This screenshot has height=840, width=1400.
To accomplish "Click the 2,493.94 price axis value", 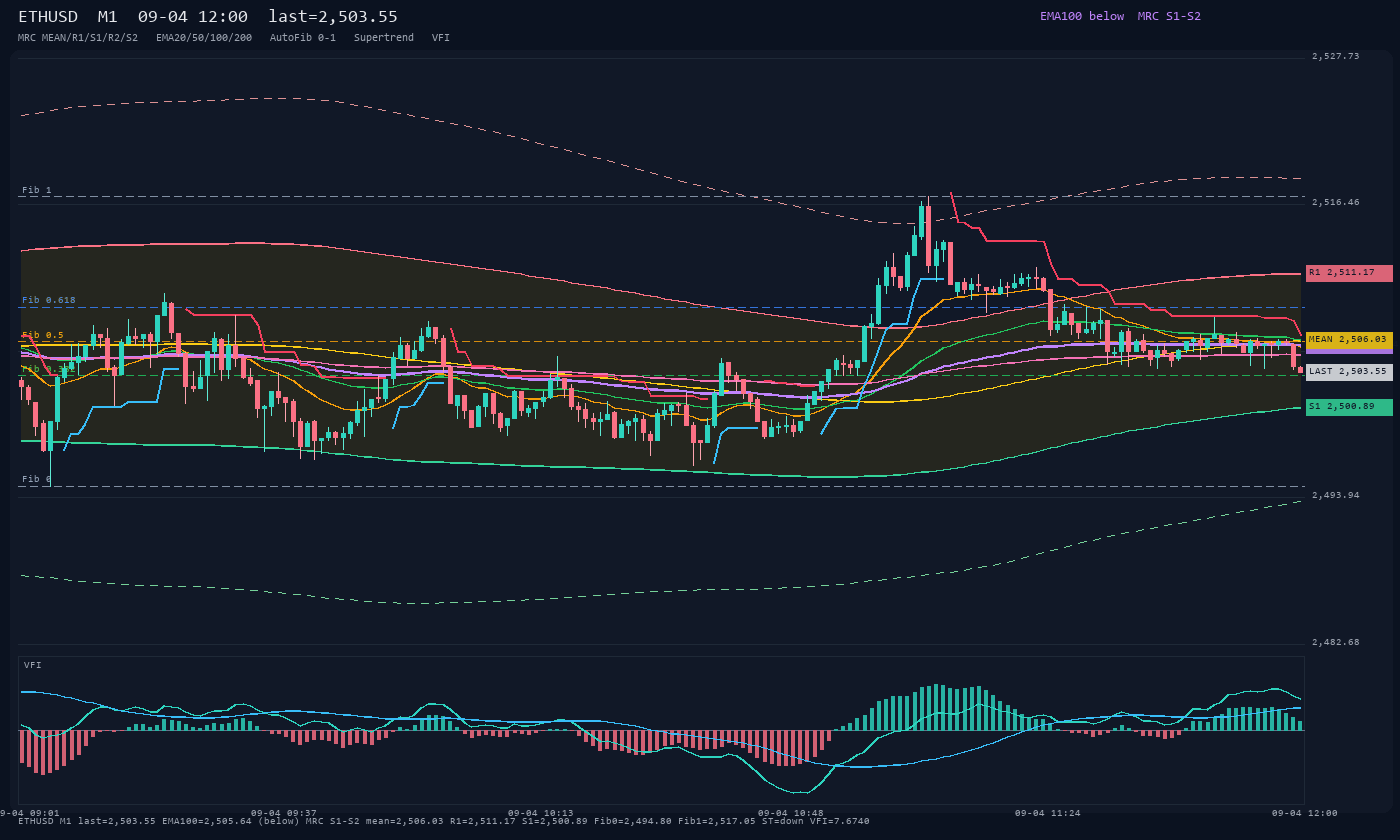I will [1336, 495].
